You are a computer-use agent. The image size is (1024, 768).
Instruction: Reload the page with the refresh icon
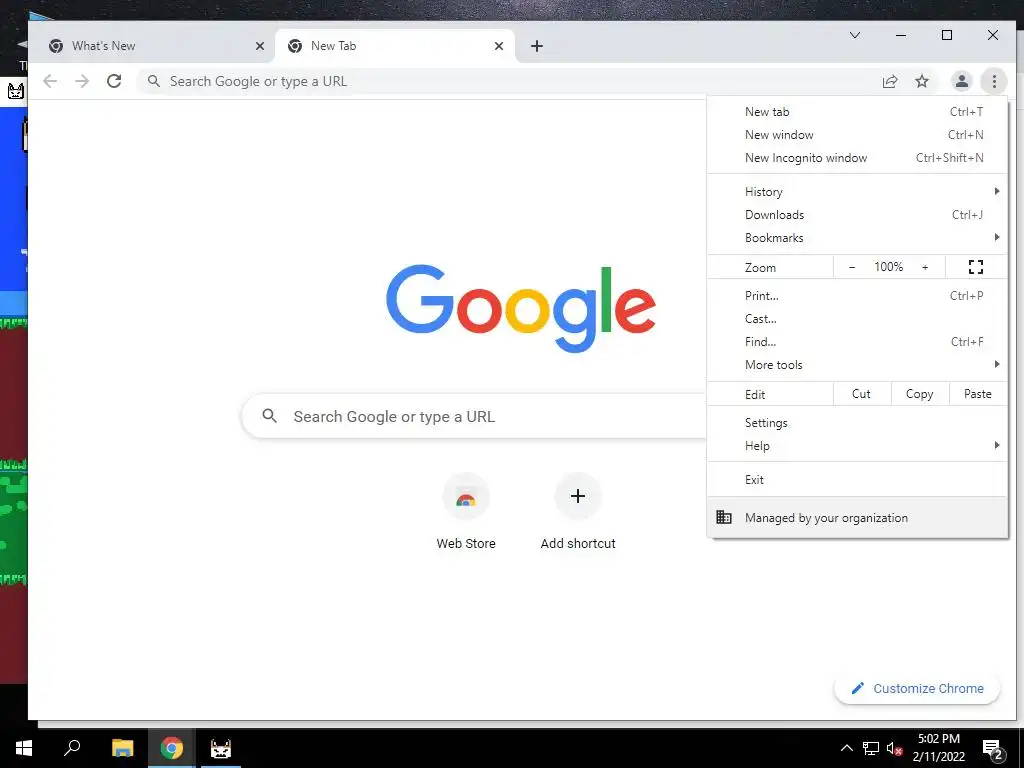click(x=114, y=81)
